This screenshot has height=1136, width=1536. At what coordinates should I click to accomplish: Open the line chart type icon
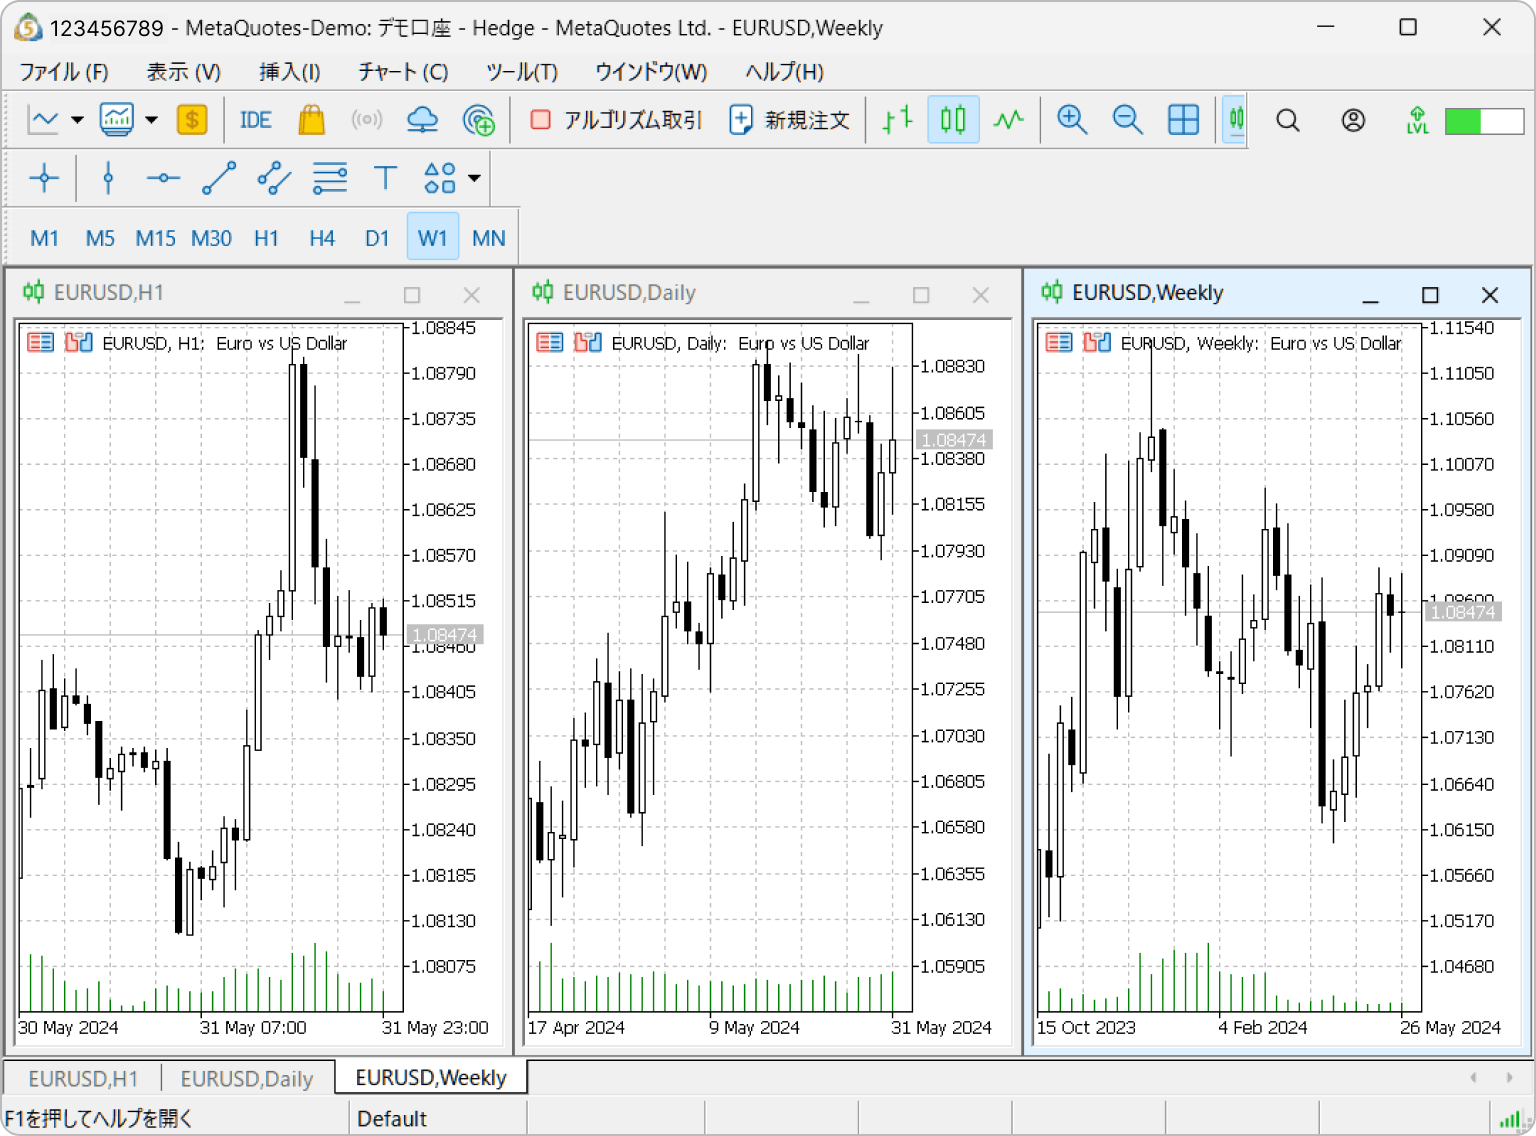point(43,120)
